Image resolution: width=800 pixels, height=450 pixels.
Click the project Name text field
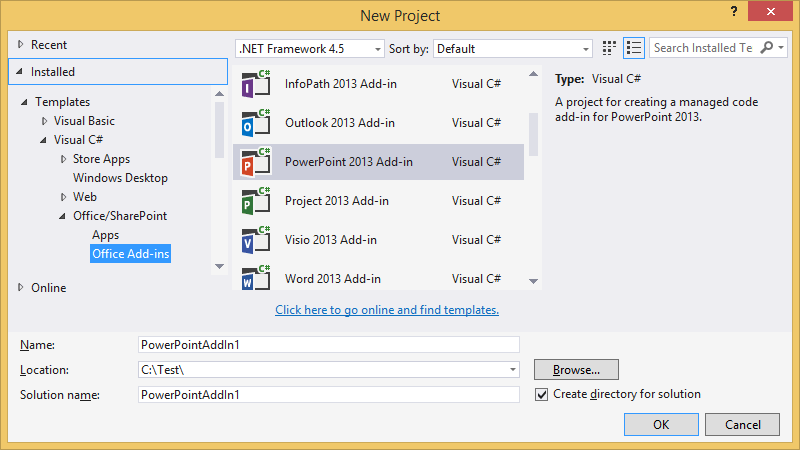tap(329, 345)
